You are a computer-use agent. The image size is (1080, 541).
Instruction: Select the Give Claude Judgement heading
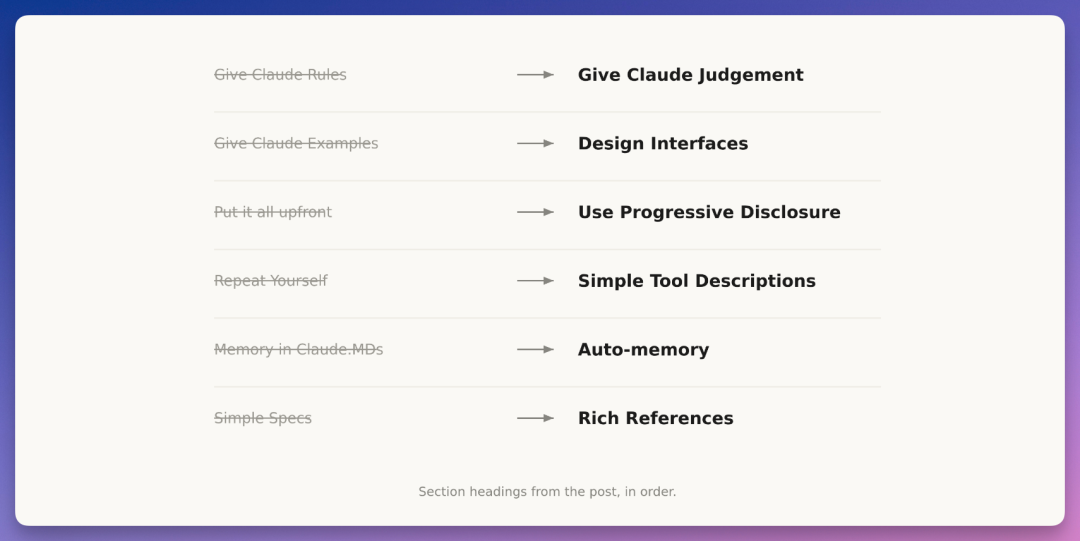(690, 74)
